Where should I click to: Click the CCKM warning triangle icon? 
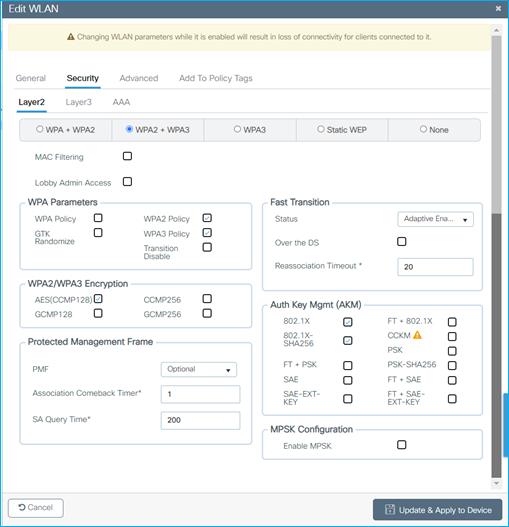[417, 335]
